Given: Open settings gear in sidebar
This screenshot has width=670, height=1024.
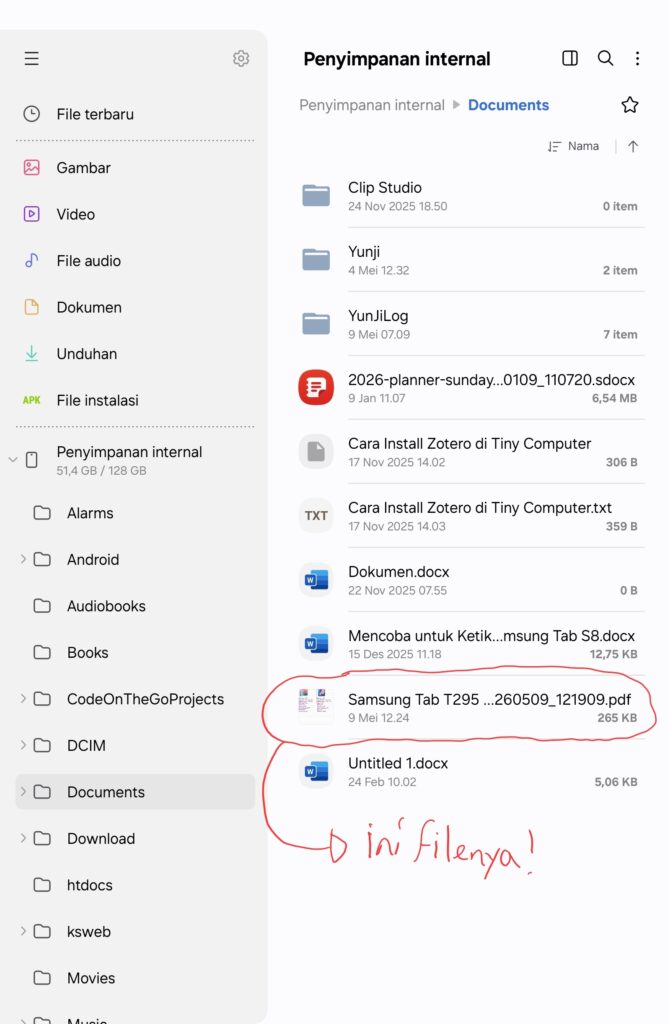Looking at the screenshot, I should [x=241, y=59].
